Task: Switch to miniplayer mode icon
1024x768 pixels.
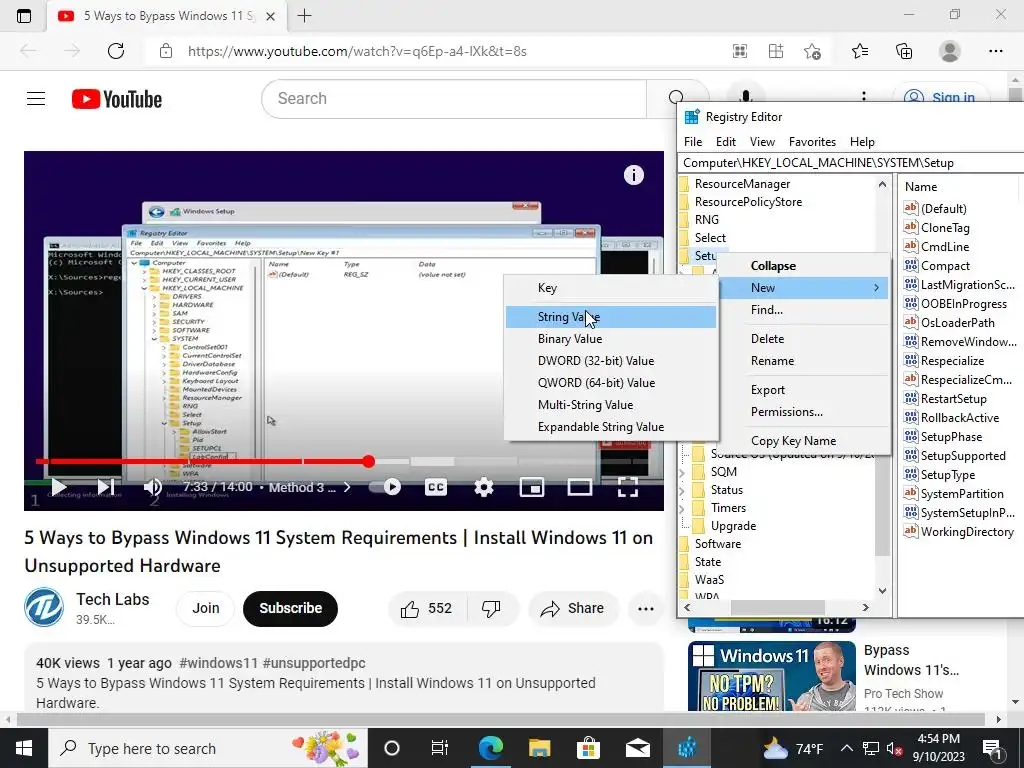Action: (532, 487)
